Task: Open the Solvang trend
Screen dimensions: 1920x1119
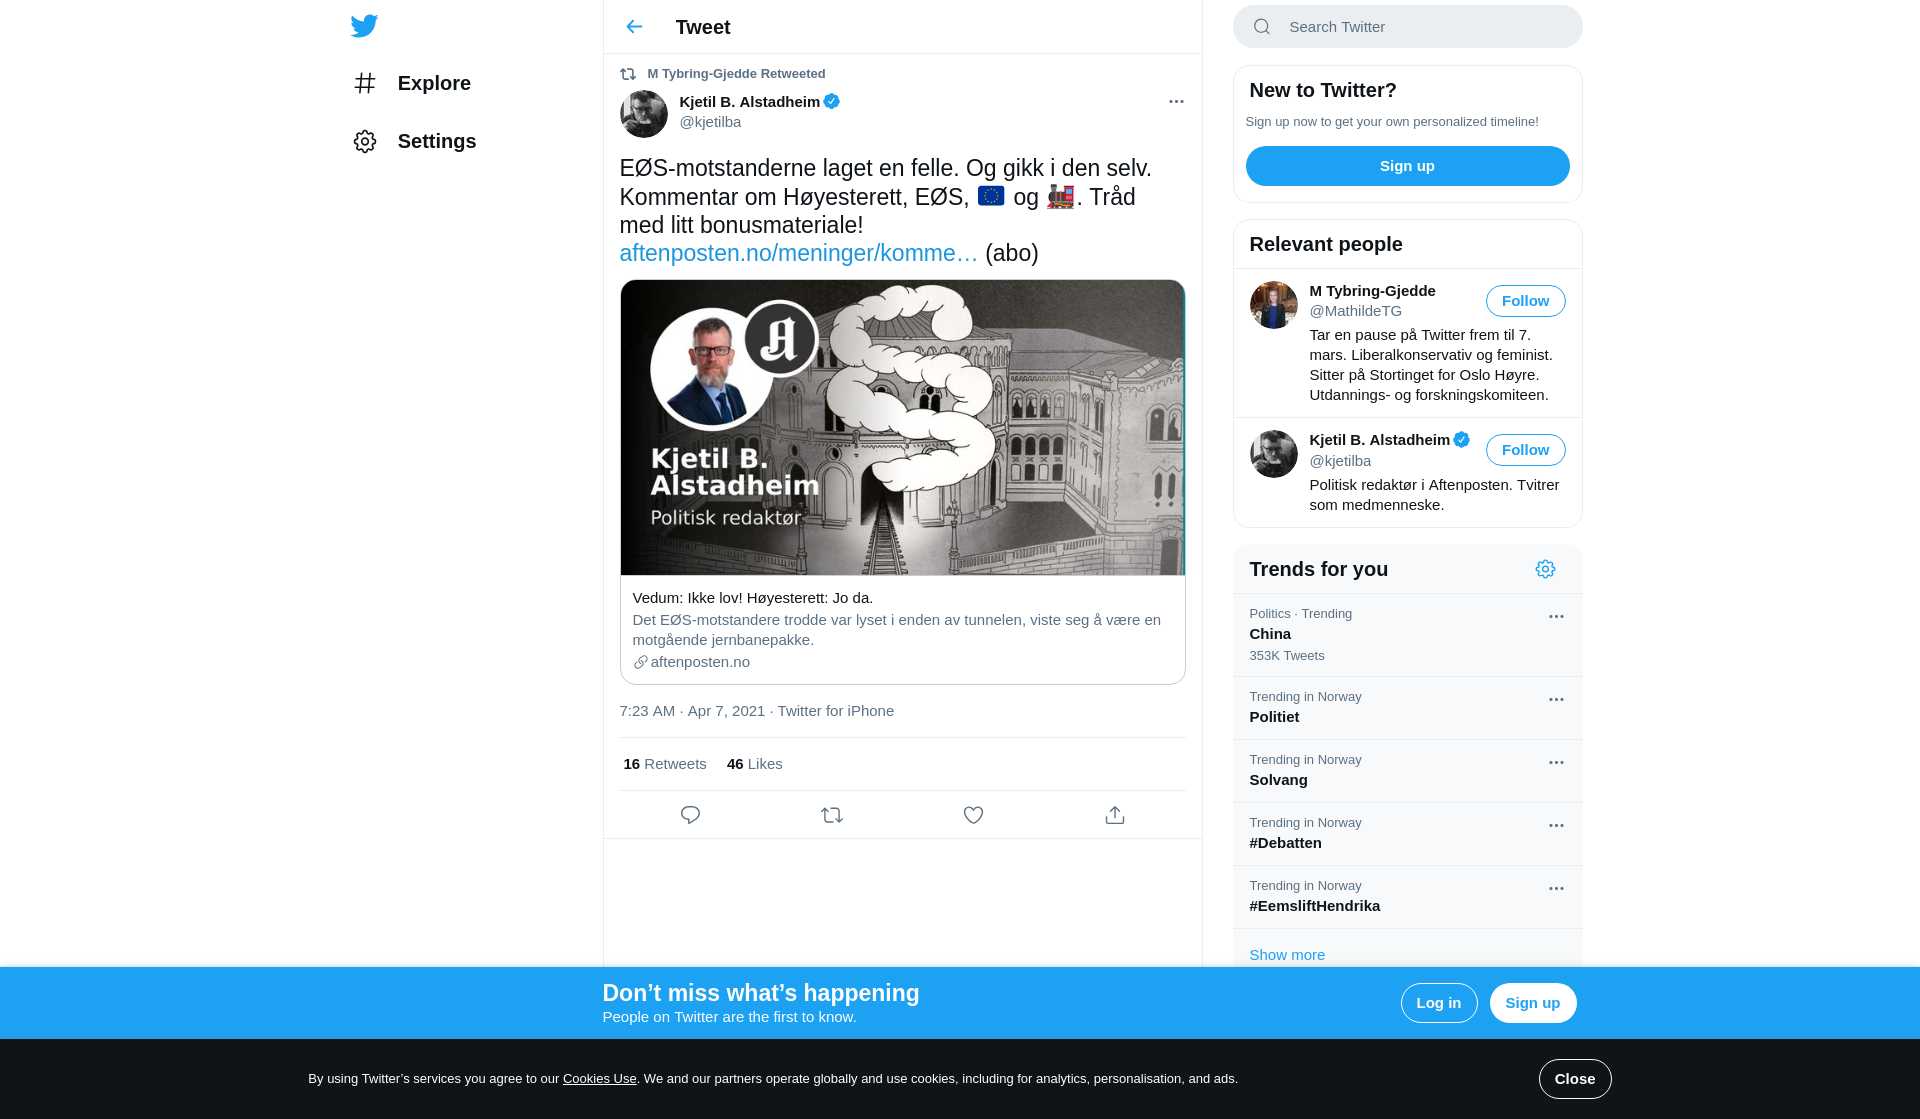Action: (x=1407, y=771)
